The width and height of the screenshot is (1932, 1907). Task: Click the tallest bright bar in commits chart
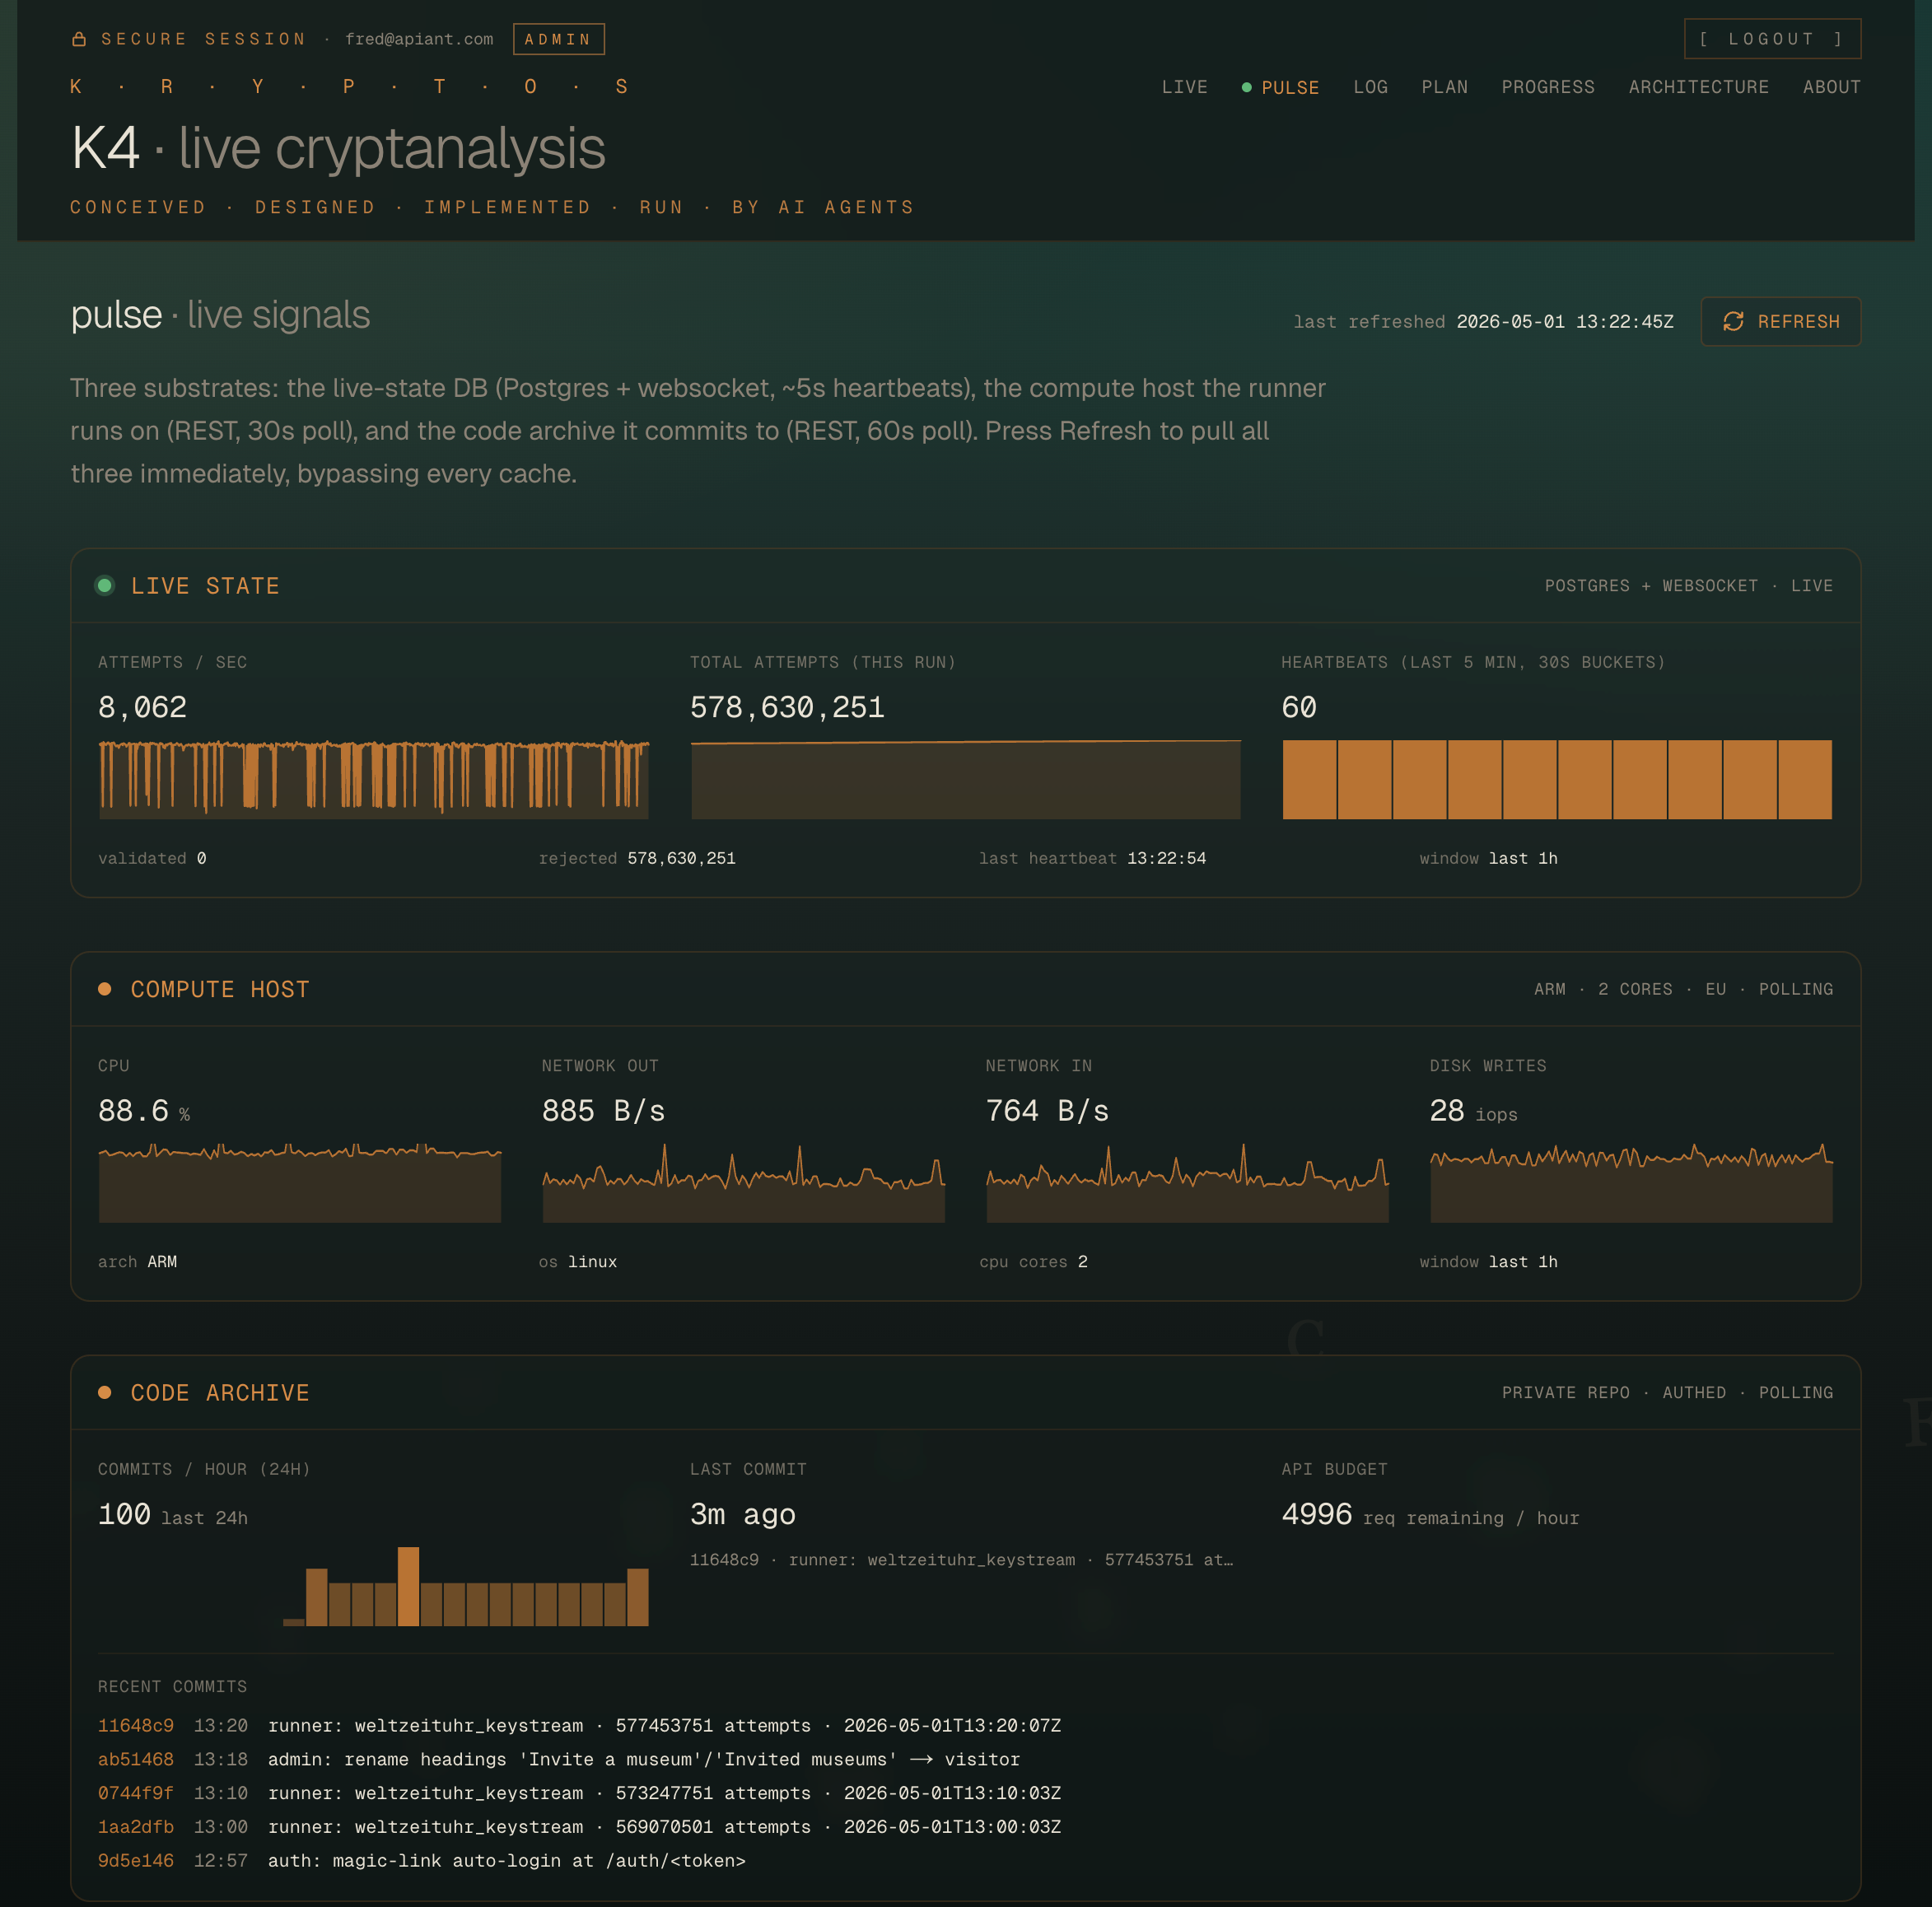(408, 1586)
